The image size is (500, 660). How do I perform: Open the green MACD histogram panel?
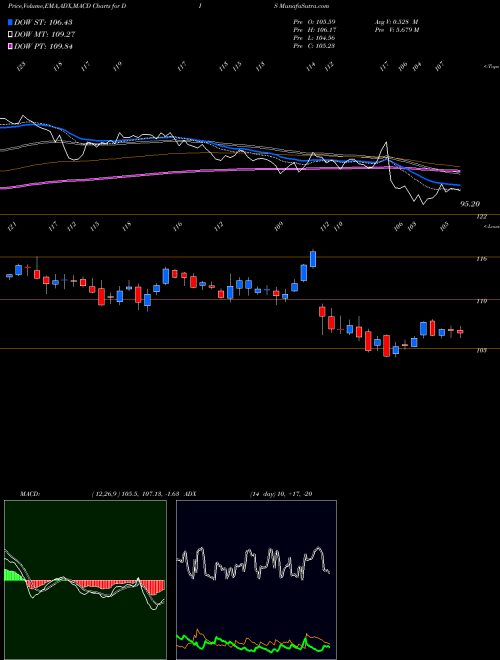(x=85, y=580)
